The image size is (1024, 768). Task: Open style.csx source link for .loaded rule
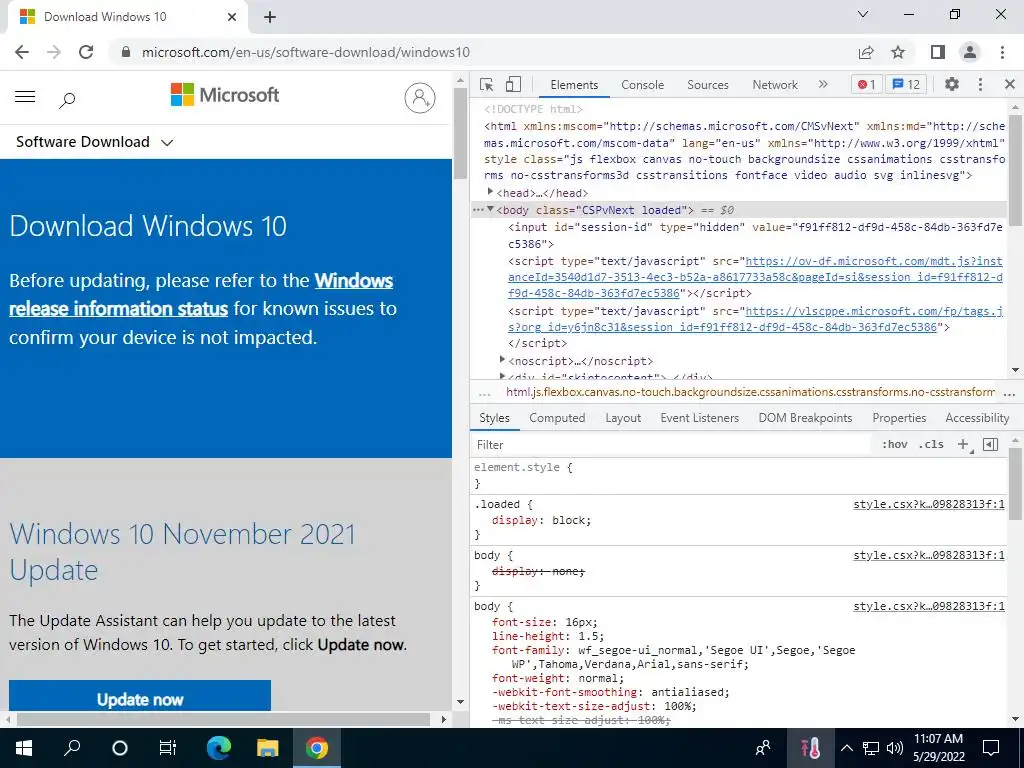(929, 504)
